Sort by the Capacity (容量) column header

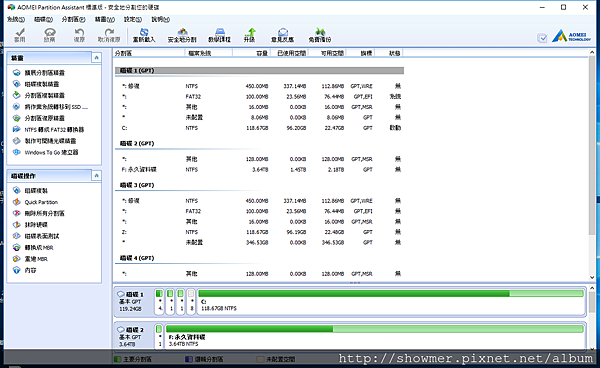point(251,53)
